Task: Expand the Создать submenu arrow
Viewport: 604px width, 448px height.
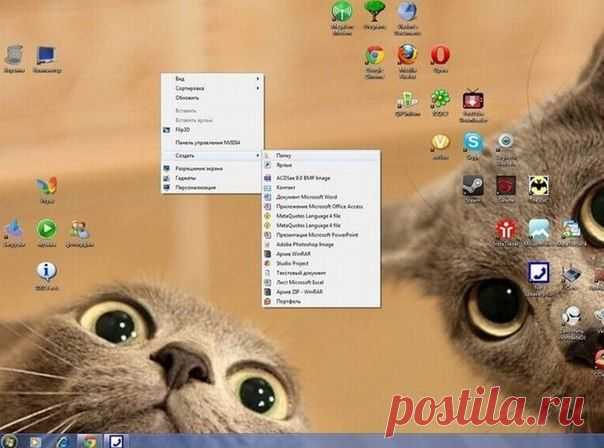Action: [258, 156]
